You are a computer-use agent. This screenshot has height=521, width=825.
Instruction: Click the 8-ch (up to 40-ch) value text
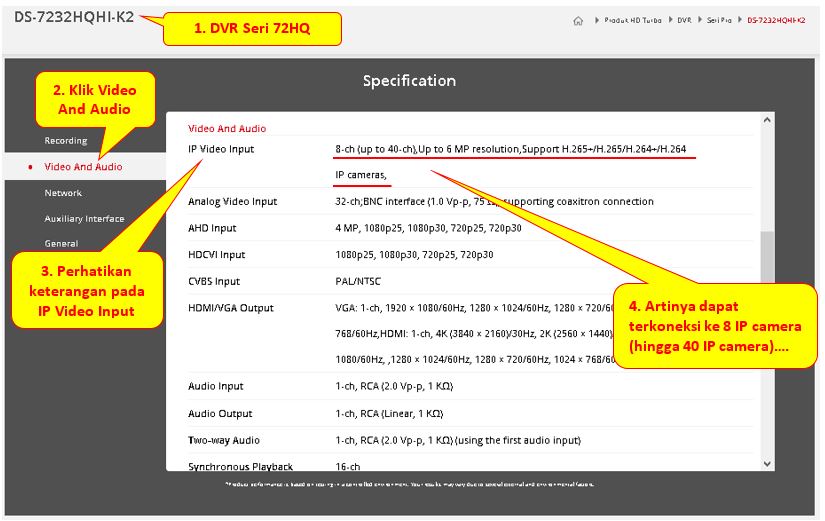coord(510,149)
